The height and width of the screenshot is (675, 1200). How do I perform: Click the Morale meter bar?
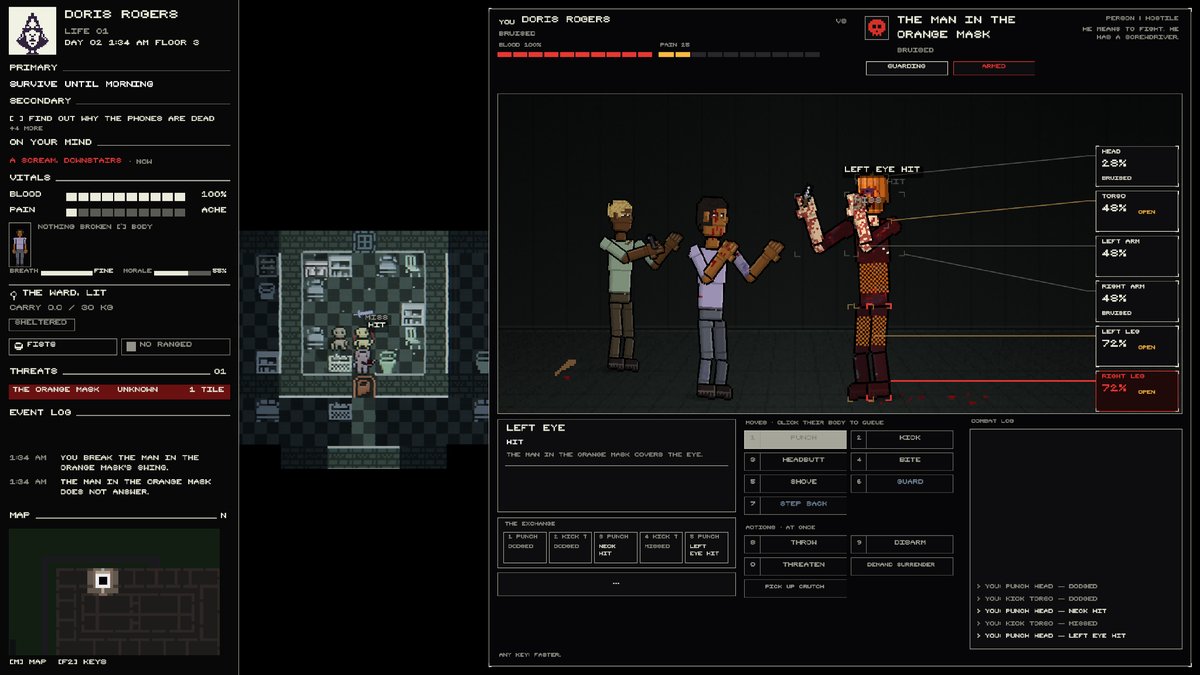tap(181, 272)
